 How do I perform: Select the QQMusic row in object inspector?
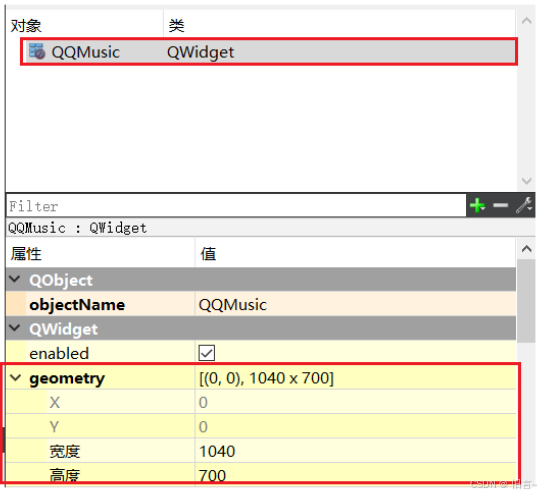pos(269,52)
